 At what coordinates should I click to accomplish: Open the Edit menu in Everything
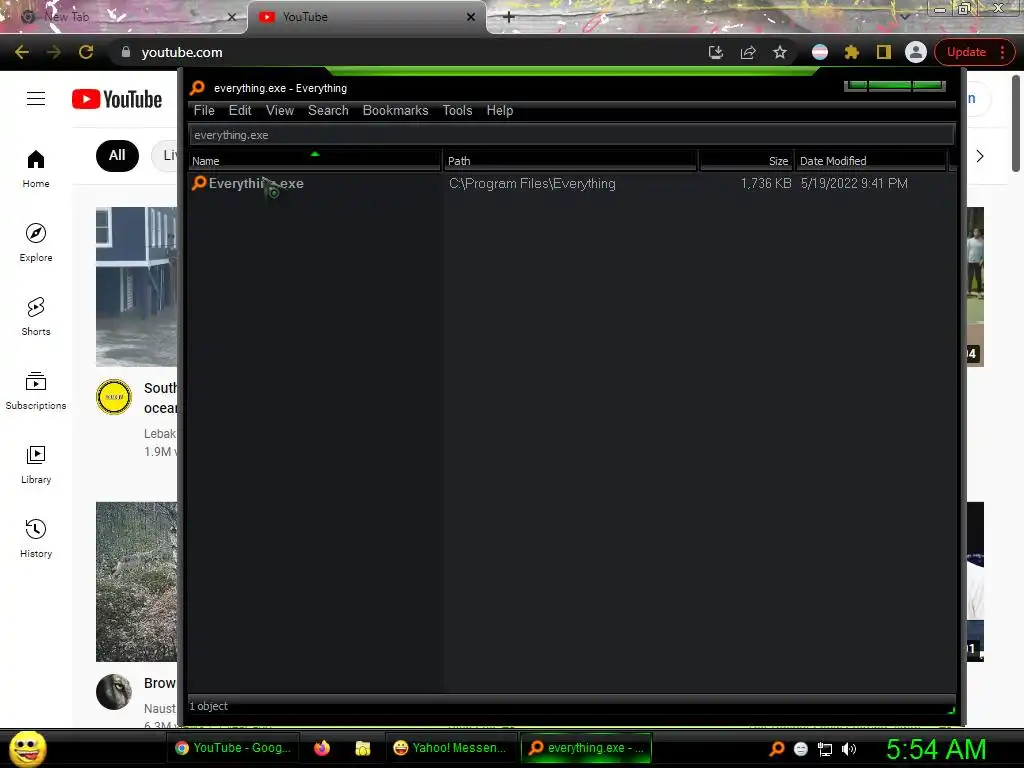click(x=240, y=110)
